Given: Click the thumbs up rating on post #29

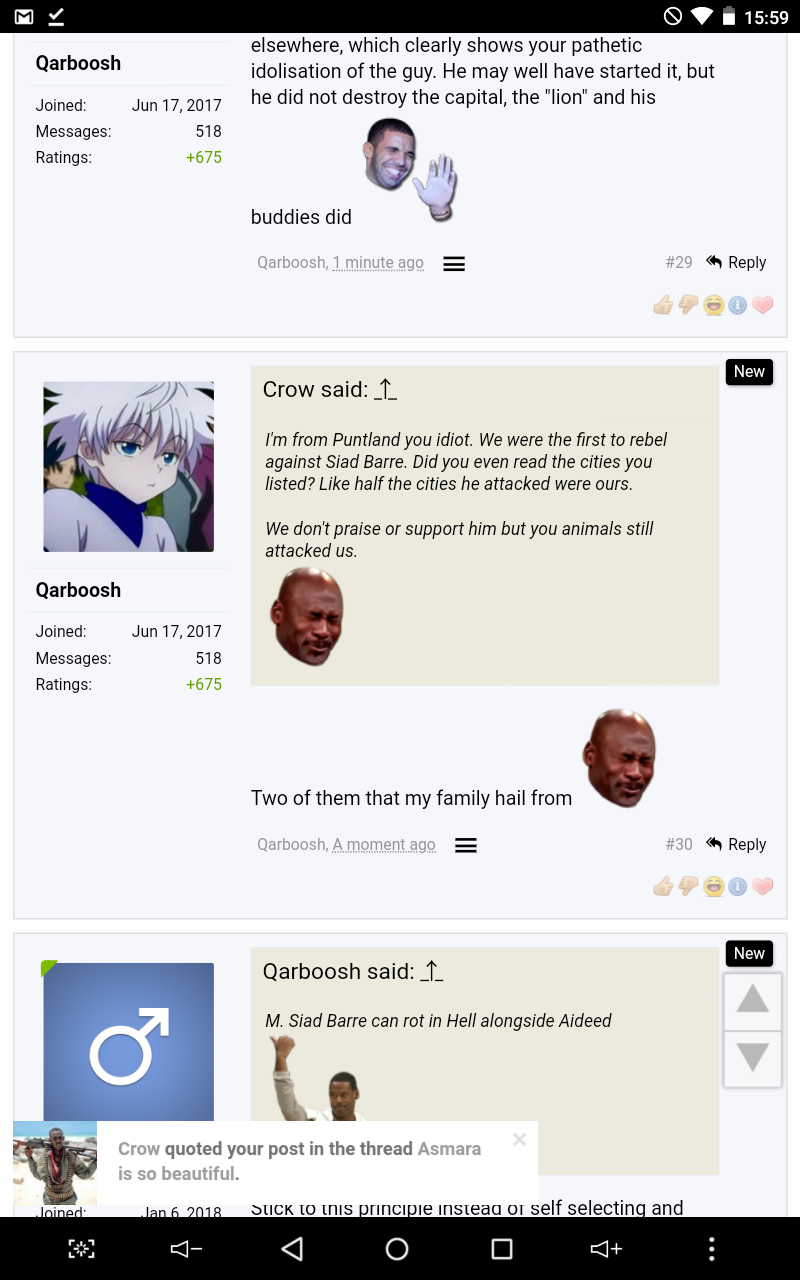Looking at the screenshot, I should pos(663,305).
